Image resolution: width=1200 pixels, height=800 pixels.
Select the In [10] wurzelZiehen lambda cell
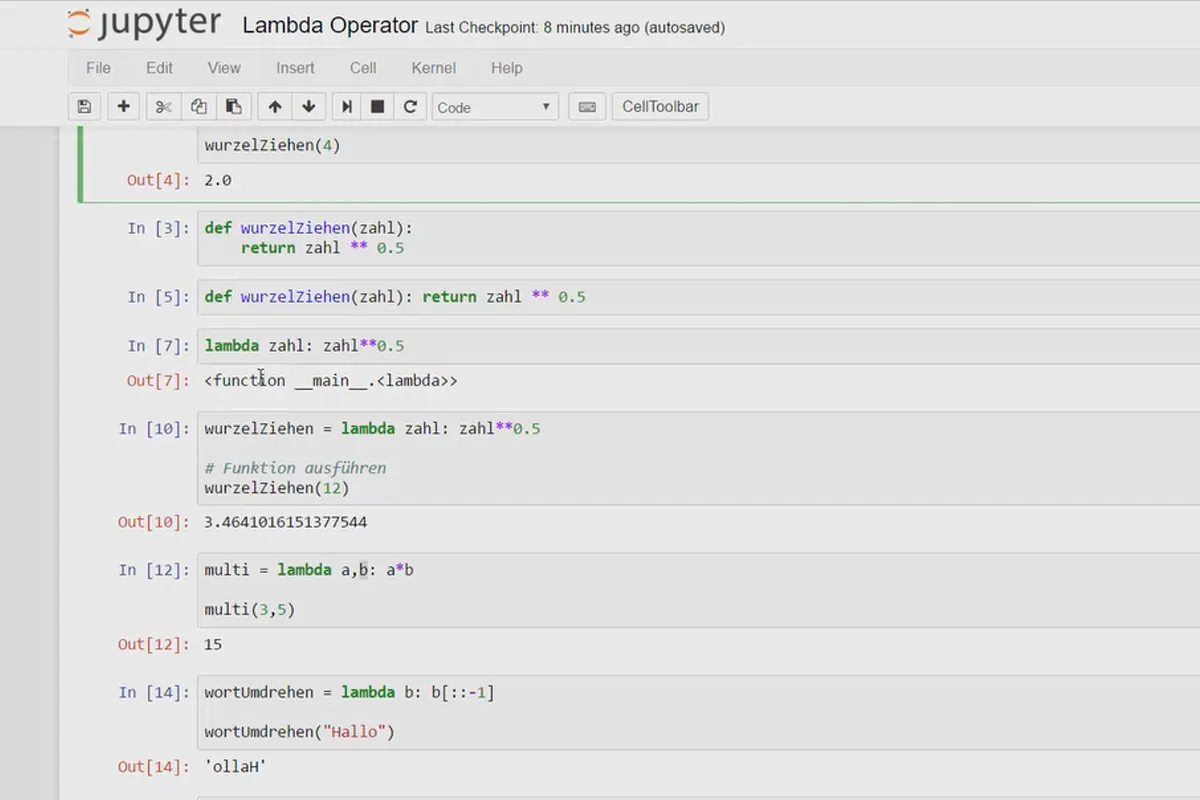point(699,458)
